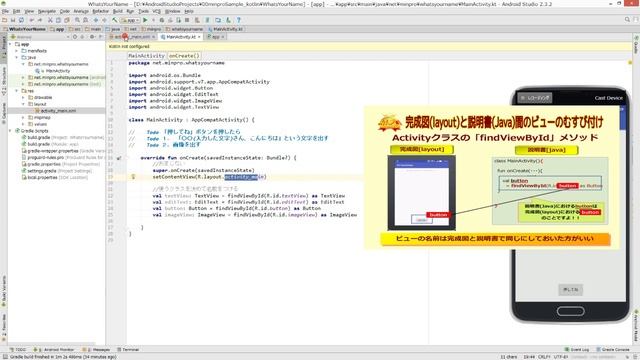Expand the manifests folder

[17, 51]
